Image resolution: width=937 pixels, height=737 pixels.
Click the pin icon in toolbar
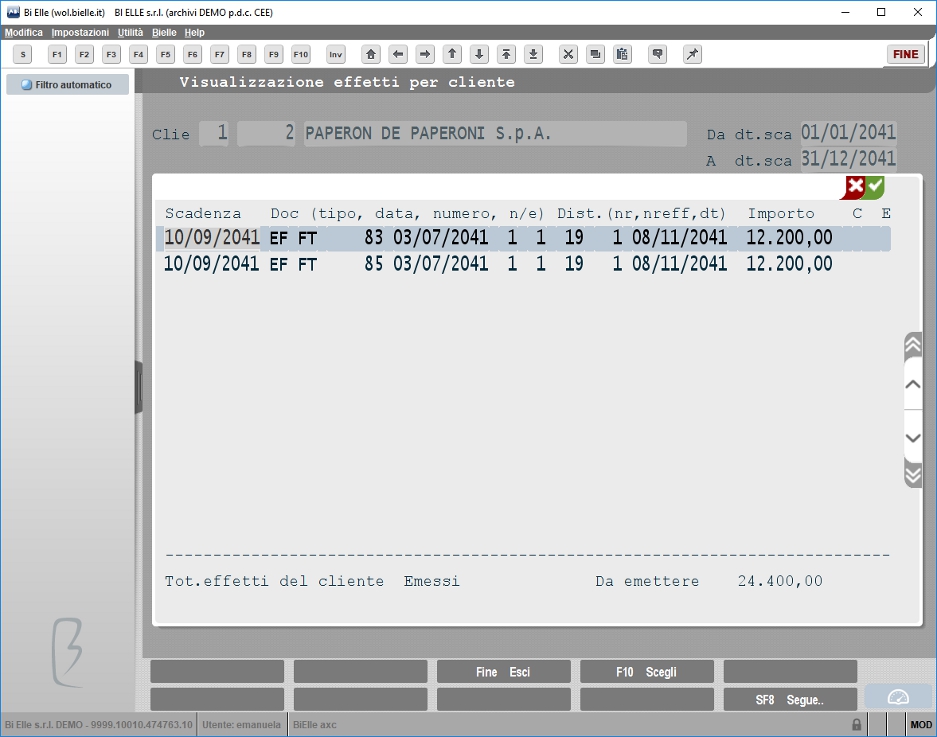pyautogui.click(x=692, y=54)
